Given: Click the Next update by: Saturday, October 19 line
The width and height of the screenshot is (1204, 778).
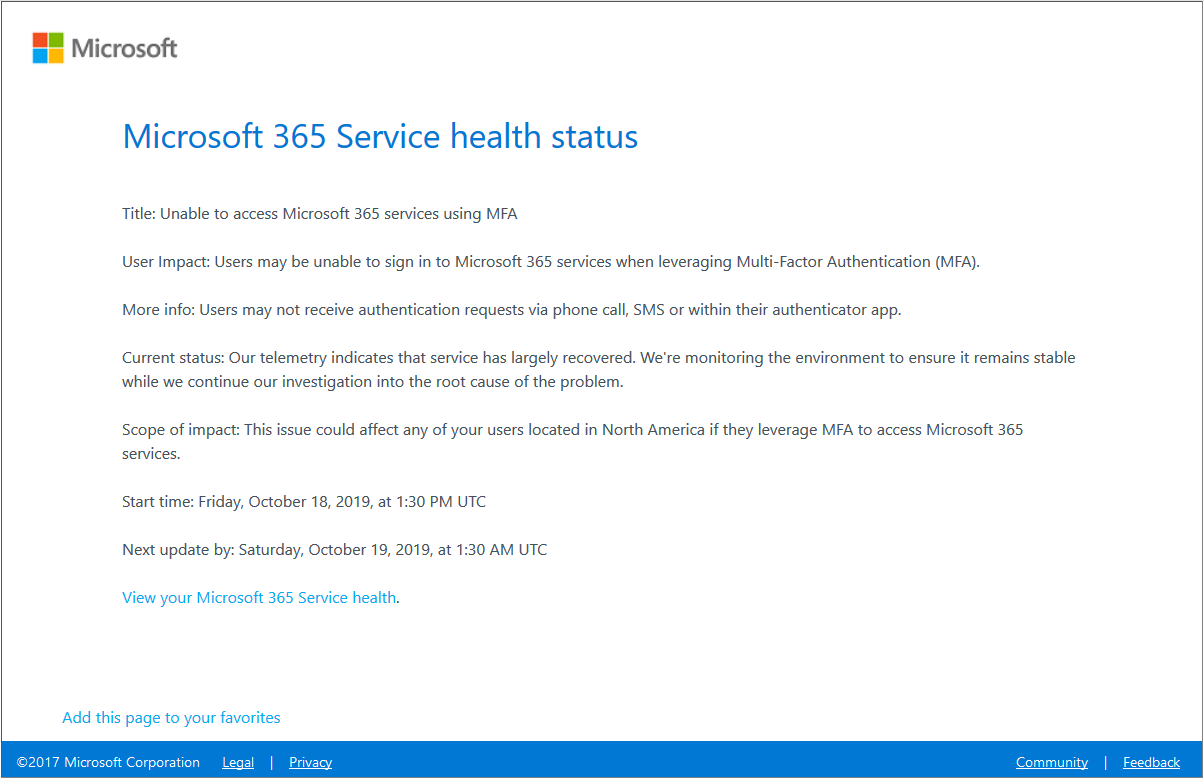Looking at the screenshot, I should (x=335, y=549).
